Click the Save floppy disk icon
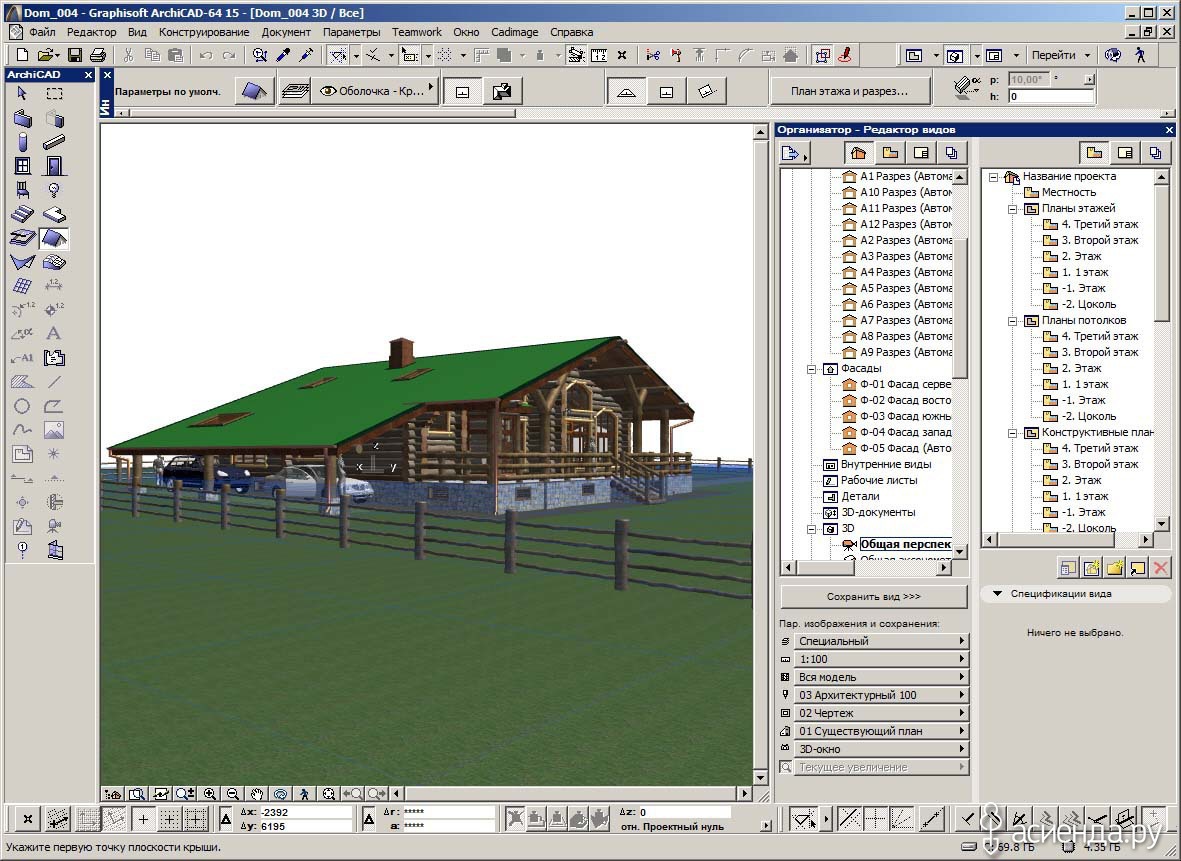Screen dimensions: 1181x861 pyautogui.click(x=75, y=55)
